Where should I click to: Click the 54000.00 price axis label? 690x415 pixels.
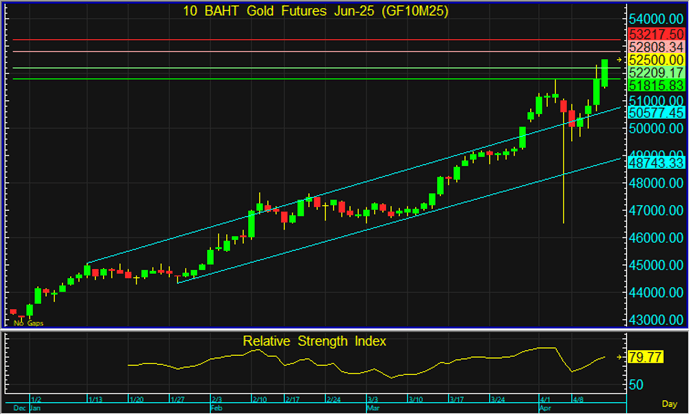click(x=657, y=20)
